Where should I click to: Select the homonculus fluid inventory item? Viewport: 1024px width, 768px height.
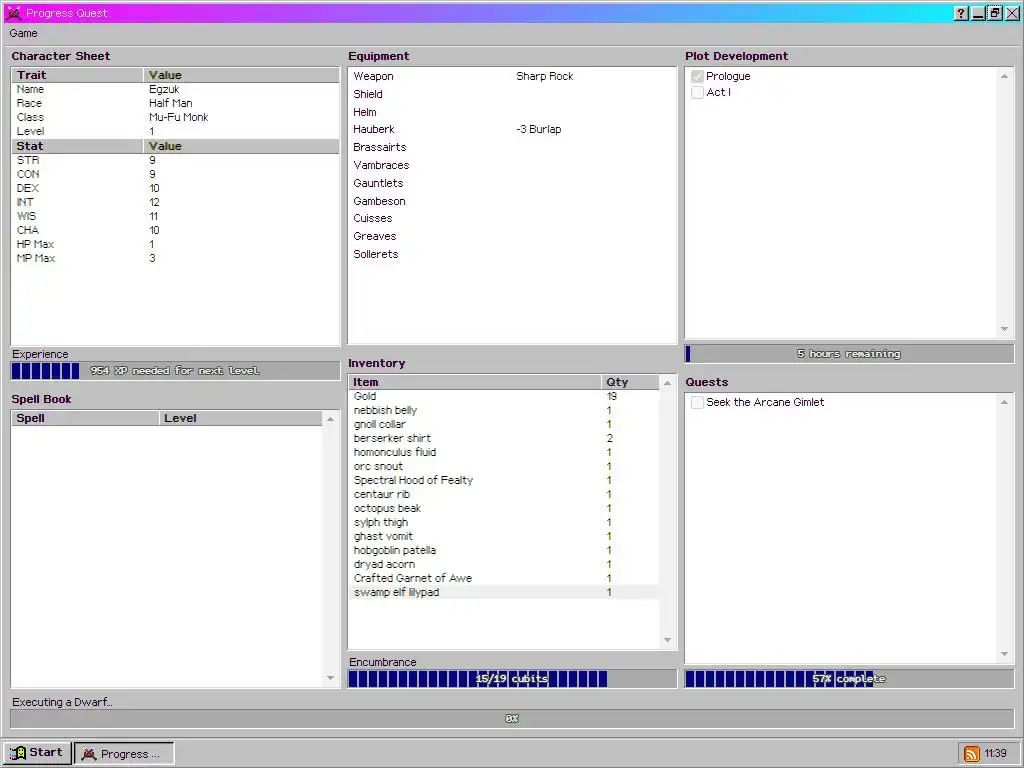click(x=504, y=452)
